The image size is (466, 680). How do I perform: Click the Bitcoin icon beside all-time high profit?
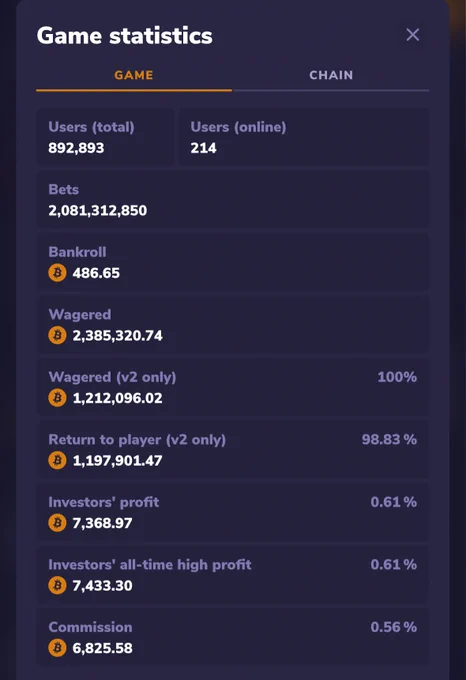click(57, 585)
